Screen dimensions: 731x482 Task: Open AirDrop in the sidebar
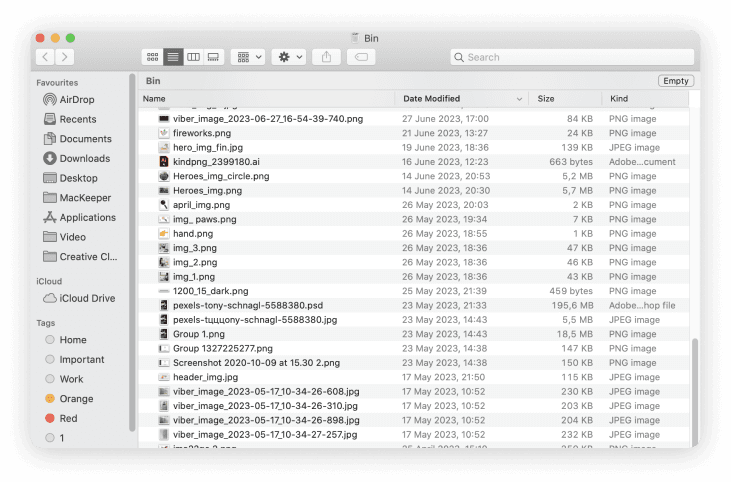tap(76, 100)
